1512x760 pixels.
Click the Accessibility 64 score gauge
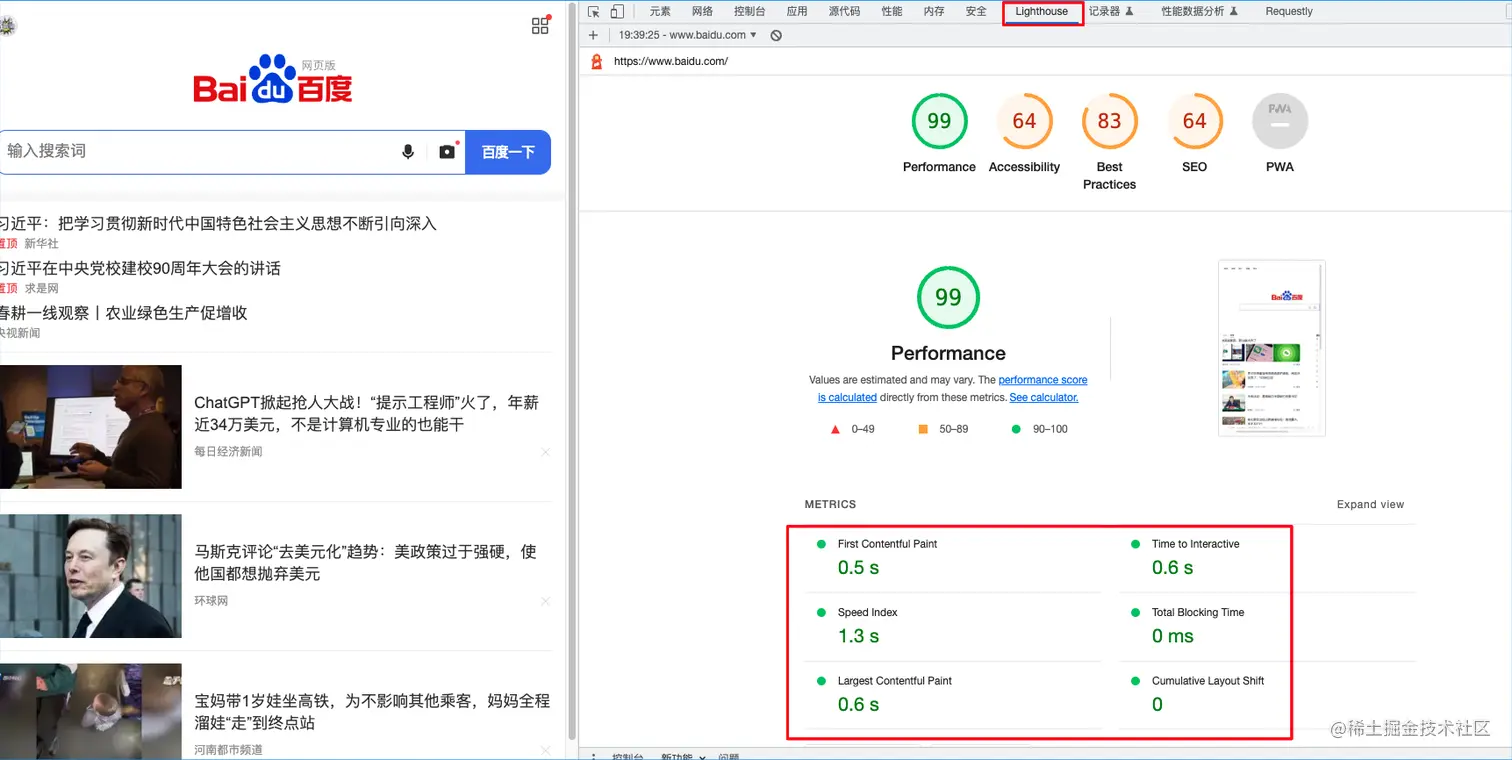[1024, 121]
